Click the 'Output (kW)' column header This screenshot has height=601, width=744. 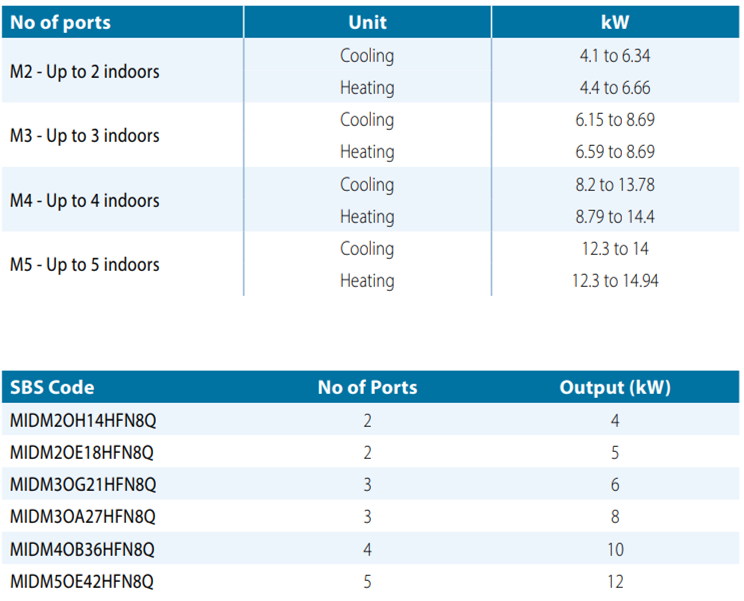click(615, 388)
